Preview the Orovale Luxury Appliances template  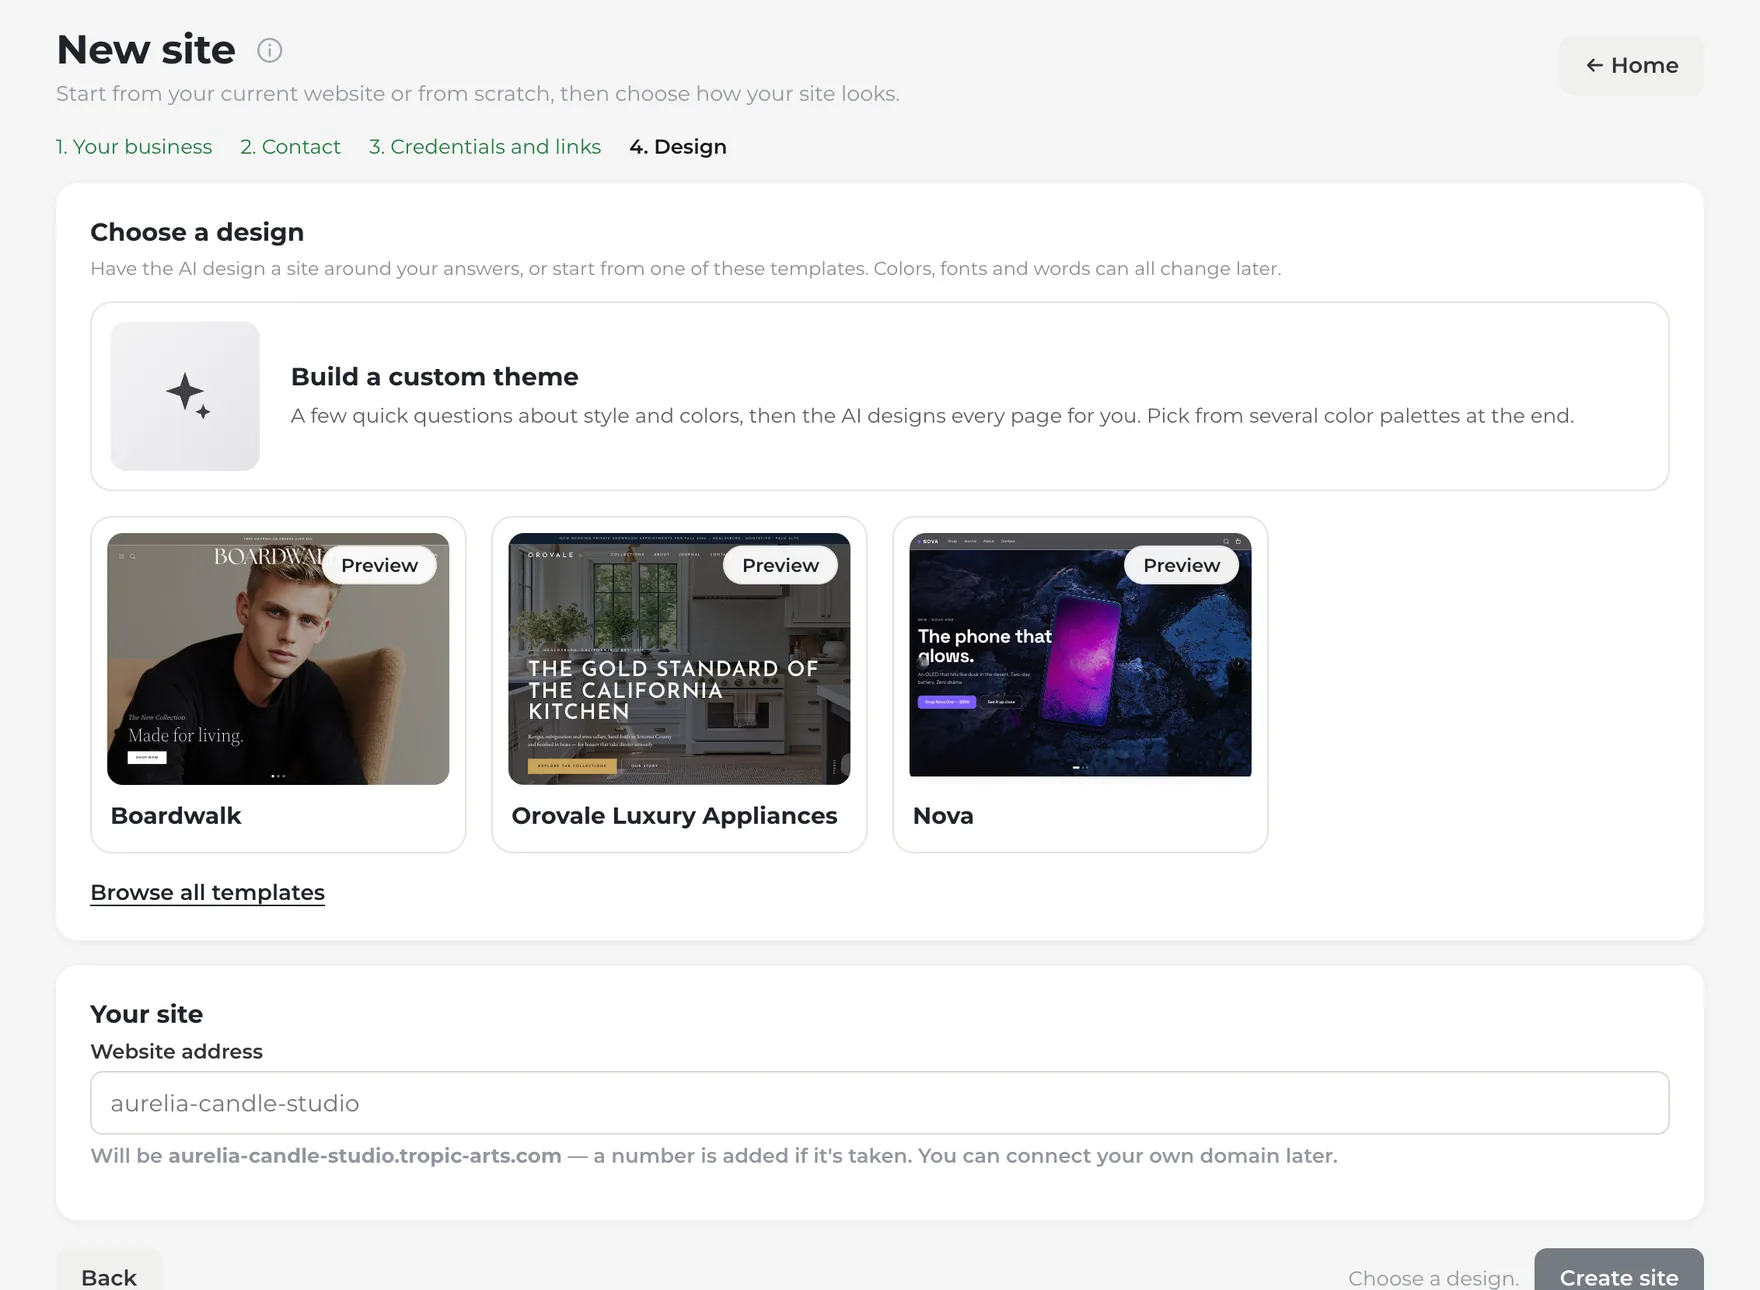coord(780,565)
